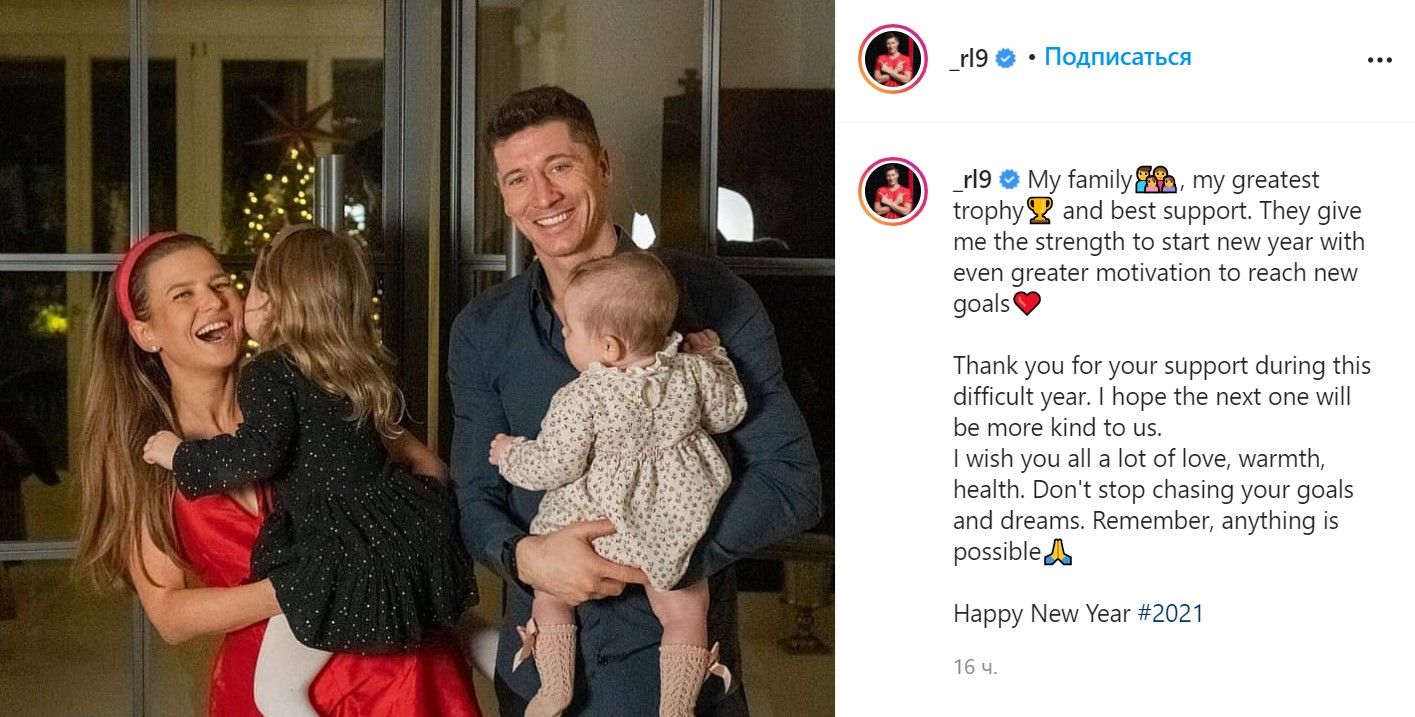
Task: Click the '16 ч.' post timestamp
Action: 975,666
